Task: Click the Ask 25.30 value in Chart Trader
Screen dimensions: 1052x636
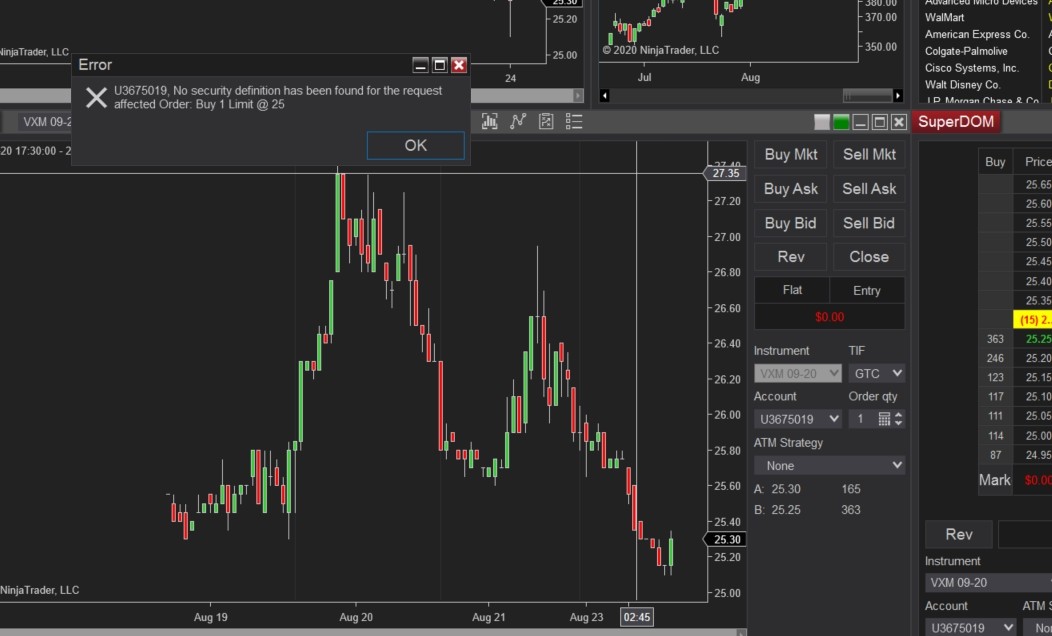Action: pos(786,489)
